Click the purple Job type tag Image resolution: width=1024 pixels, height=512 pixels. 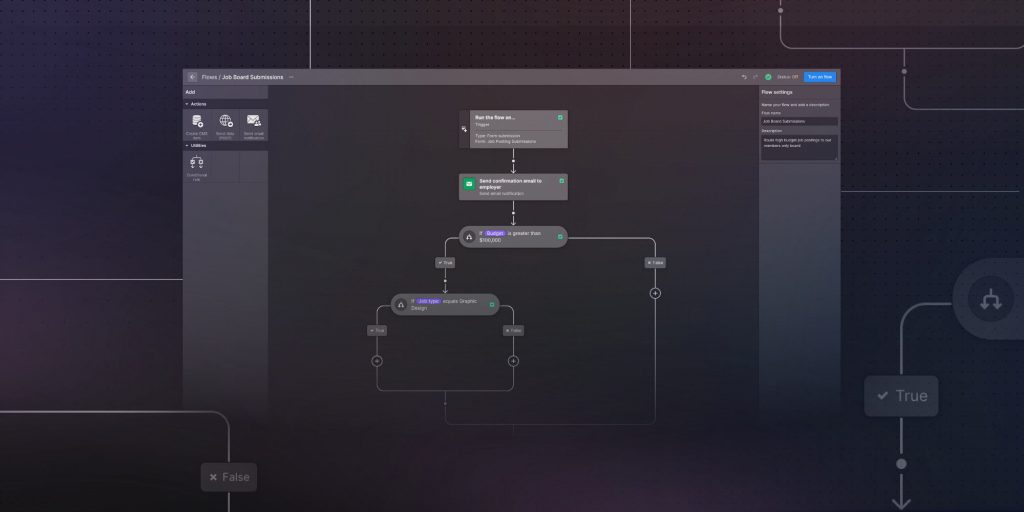coord(428,302)
